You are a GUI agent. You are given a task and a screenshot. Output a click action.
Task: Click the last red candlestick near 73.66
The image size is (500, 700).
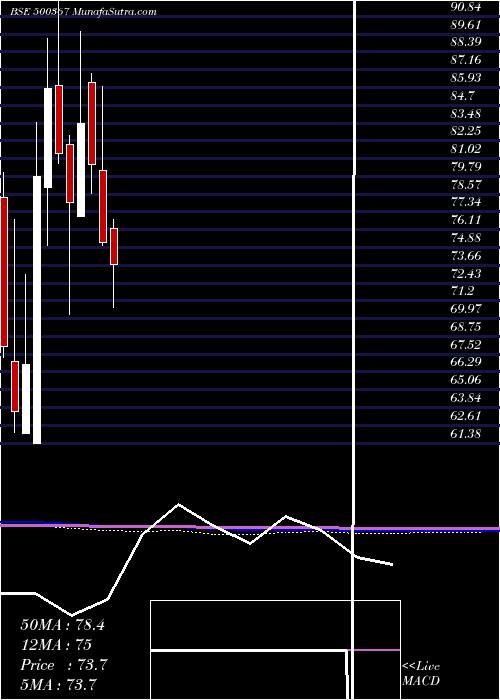click(x=114, y=246)
